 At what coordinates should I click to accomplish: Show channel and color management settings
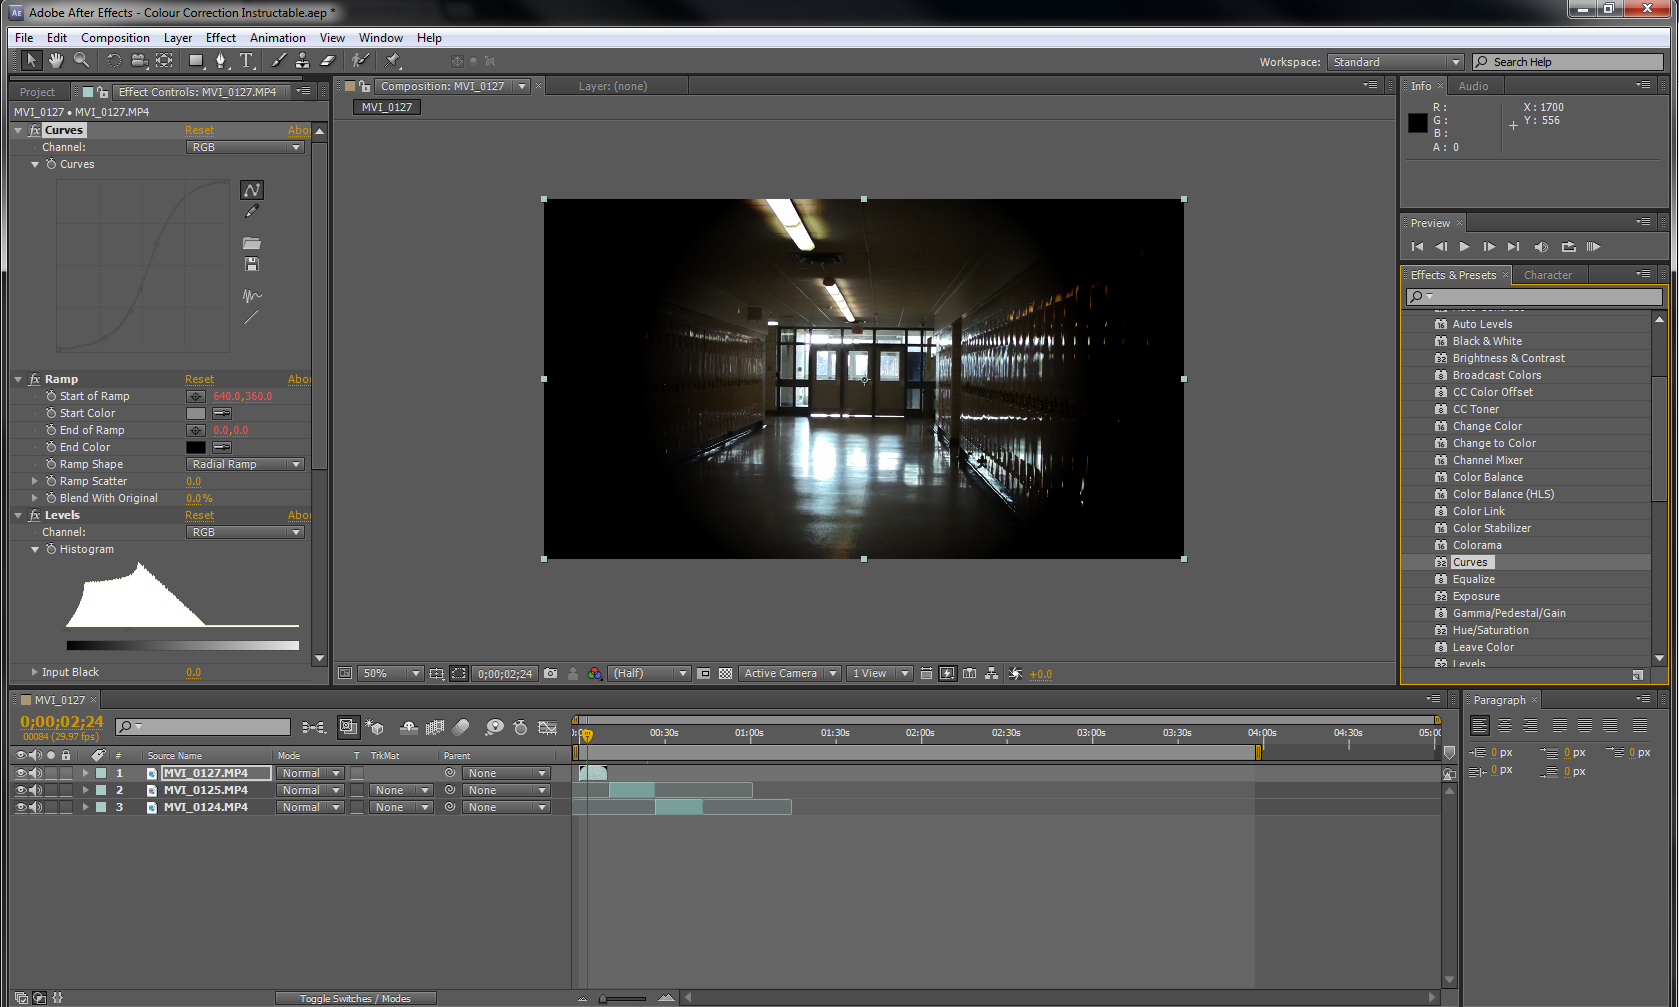click(595, 674)
